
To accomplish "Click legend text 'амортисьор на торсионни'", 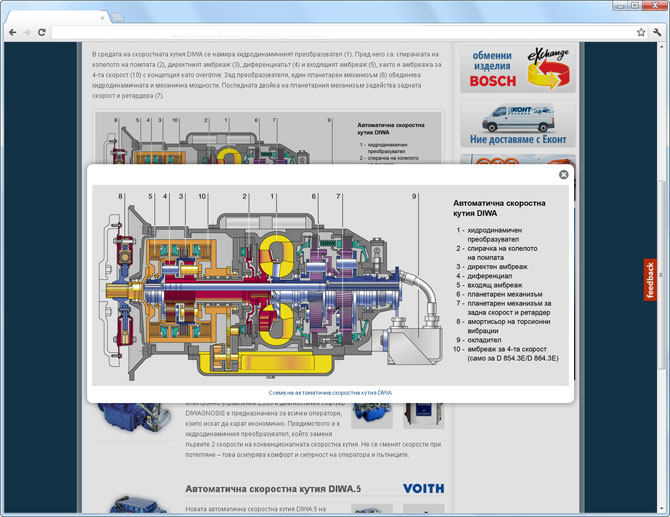I will [x=508, y=322].
